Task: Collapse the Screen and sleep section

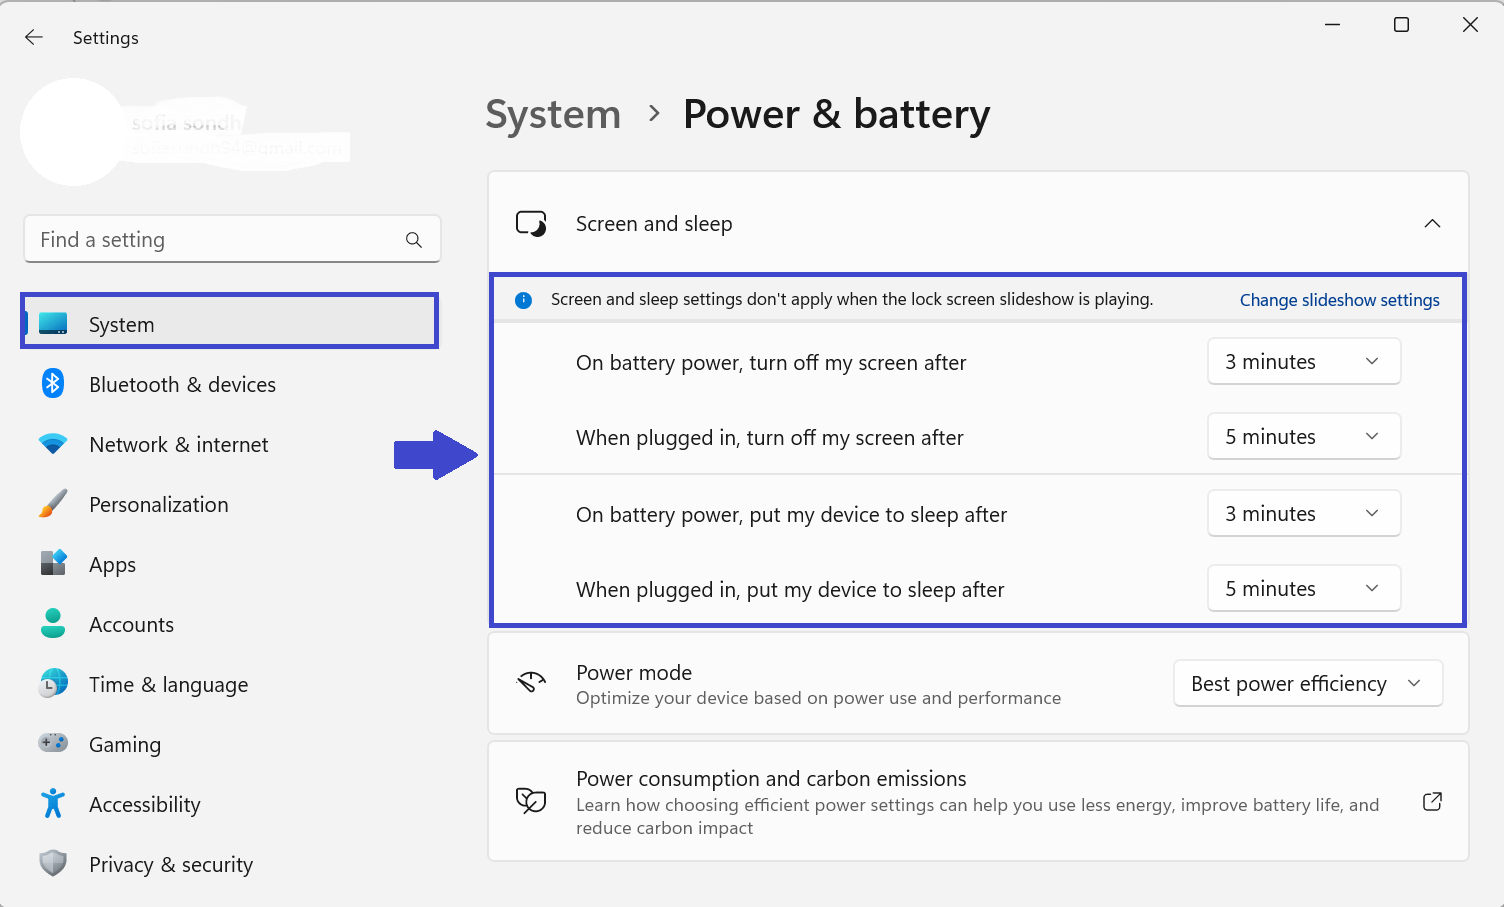Action: point(1432,224)
